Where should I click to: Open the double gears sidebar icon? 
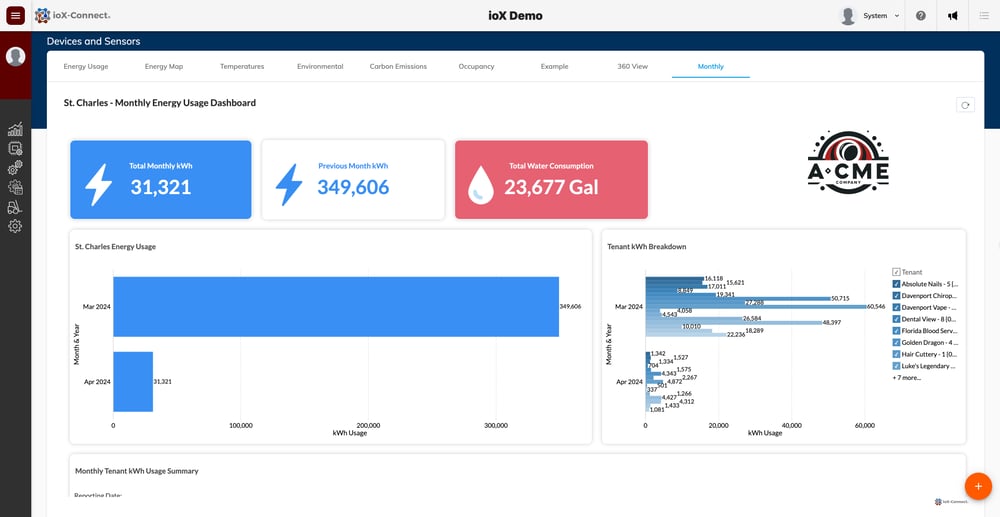pyautogui.click(x=15, y=168)
